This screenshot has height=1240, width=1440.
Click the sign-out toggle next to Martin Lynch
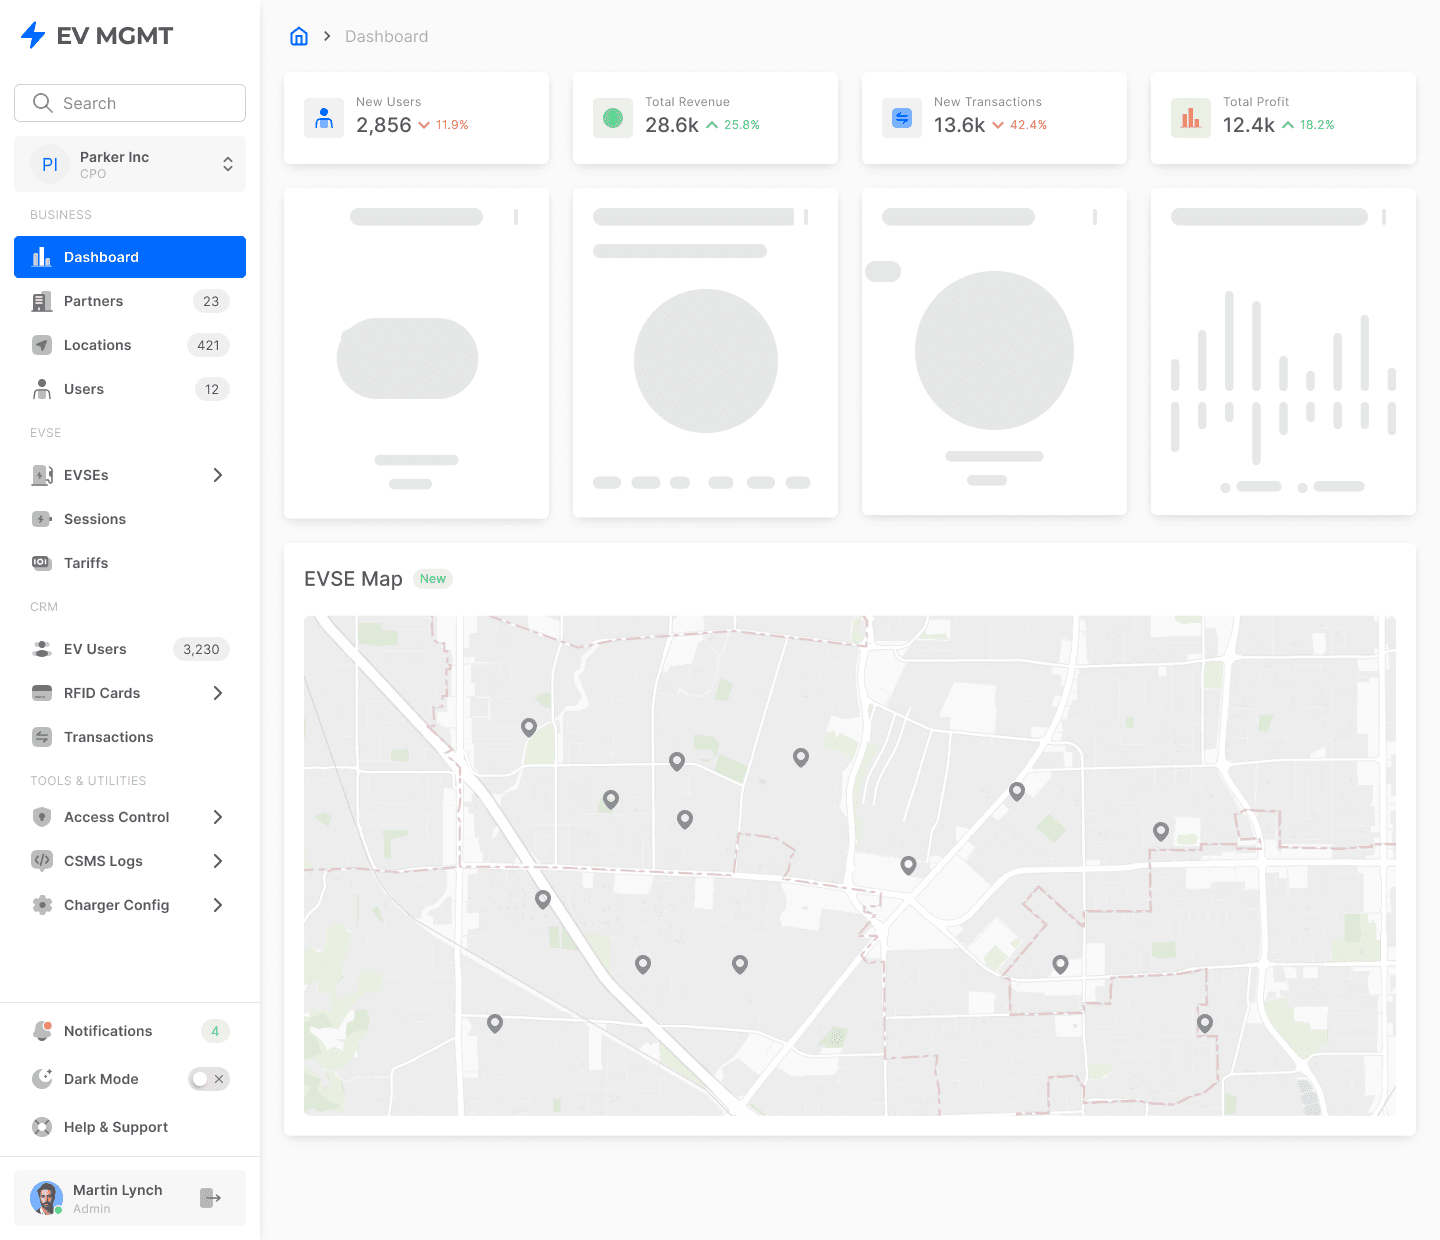[x=210, y=1197]
